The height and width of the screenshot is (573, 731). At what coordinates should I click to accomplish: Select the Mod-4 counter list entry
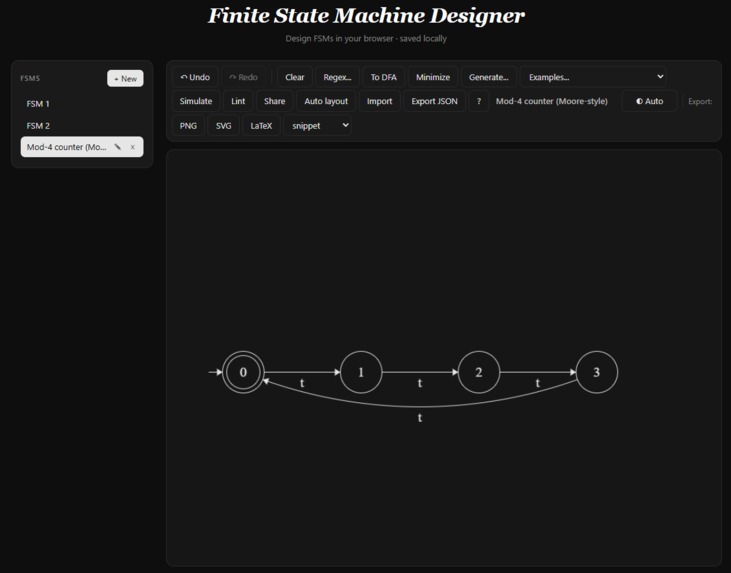click(x=82, y=147)
